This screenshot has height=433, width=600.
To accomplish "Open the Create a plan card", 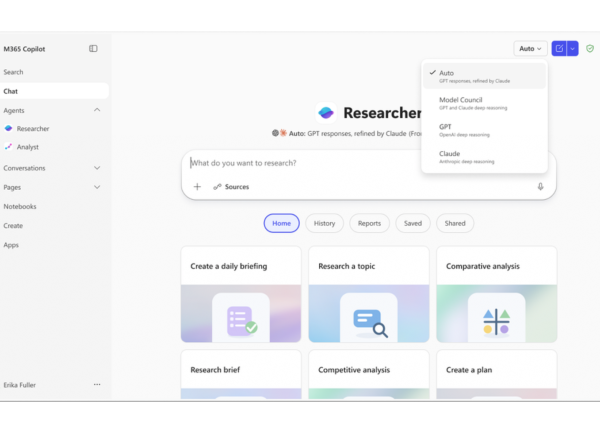I will 496,374.
